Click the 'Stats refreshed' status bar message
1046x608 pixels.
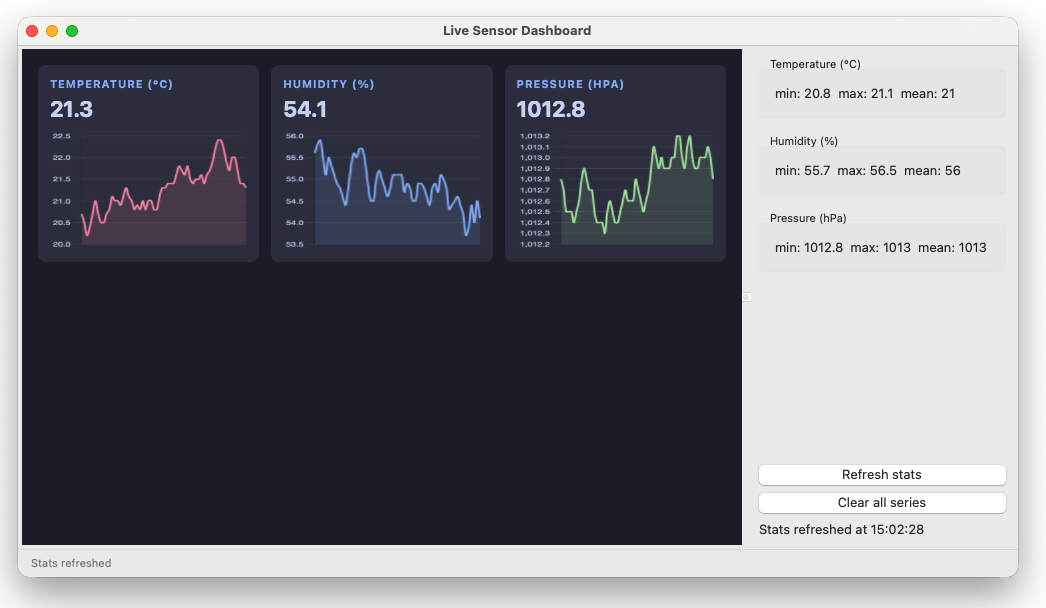pyautogui.click(x=71, y=563)
